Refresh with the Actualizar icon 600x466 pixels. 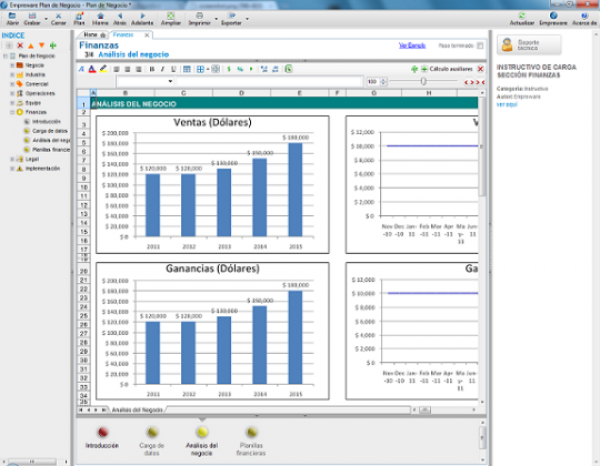(x=522, y=18)
